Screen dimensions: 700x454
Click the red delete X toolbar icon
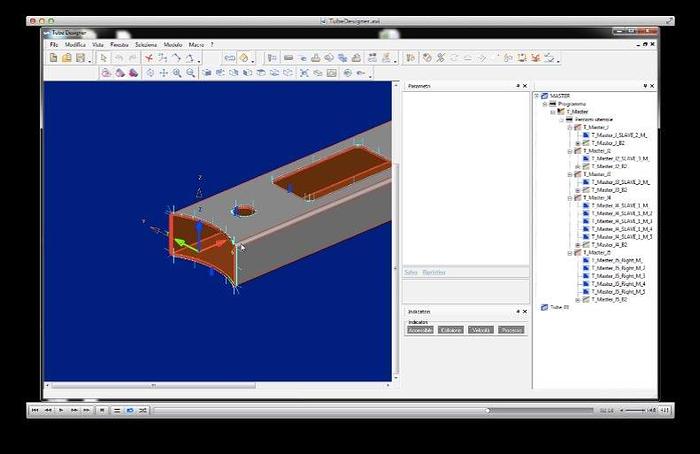point(149,58)
